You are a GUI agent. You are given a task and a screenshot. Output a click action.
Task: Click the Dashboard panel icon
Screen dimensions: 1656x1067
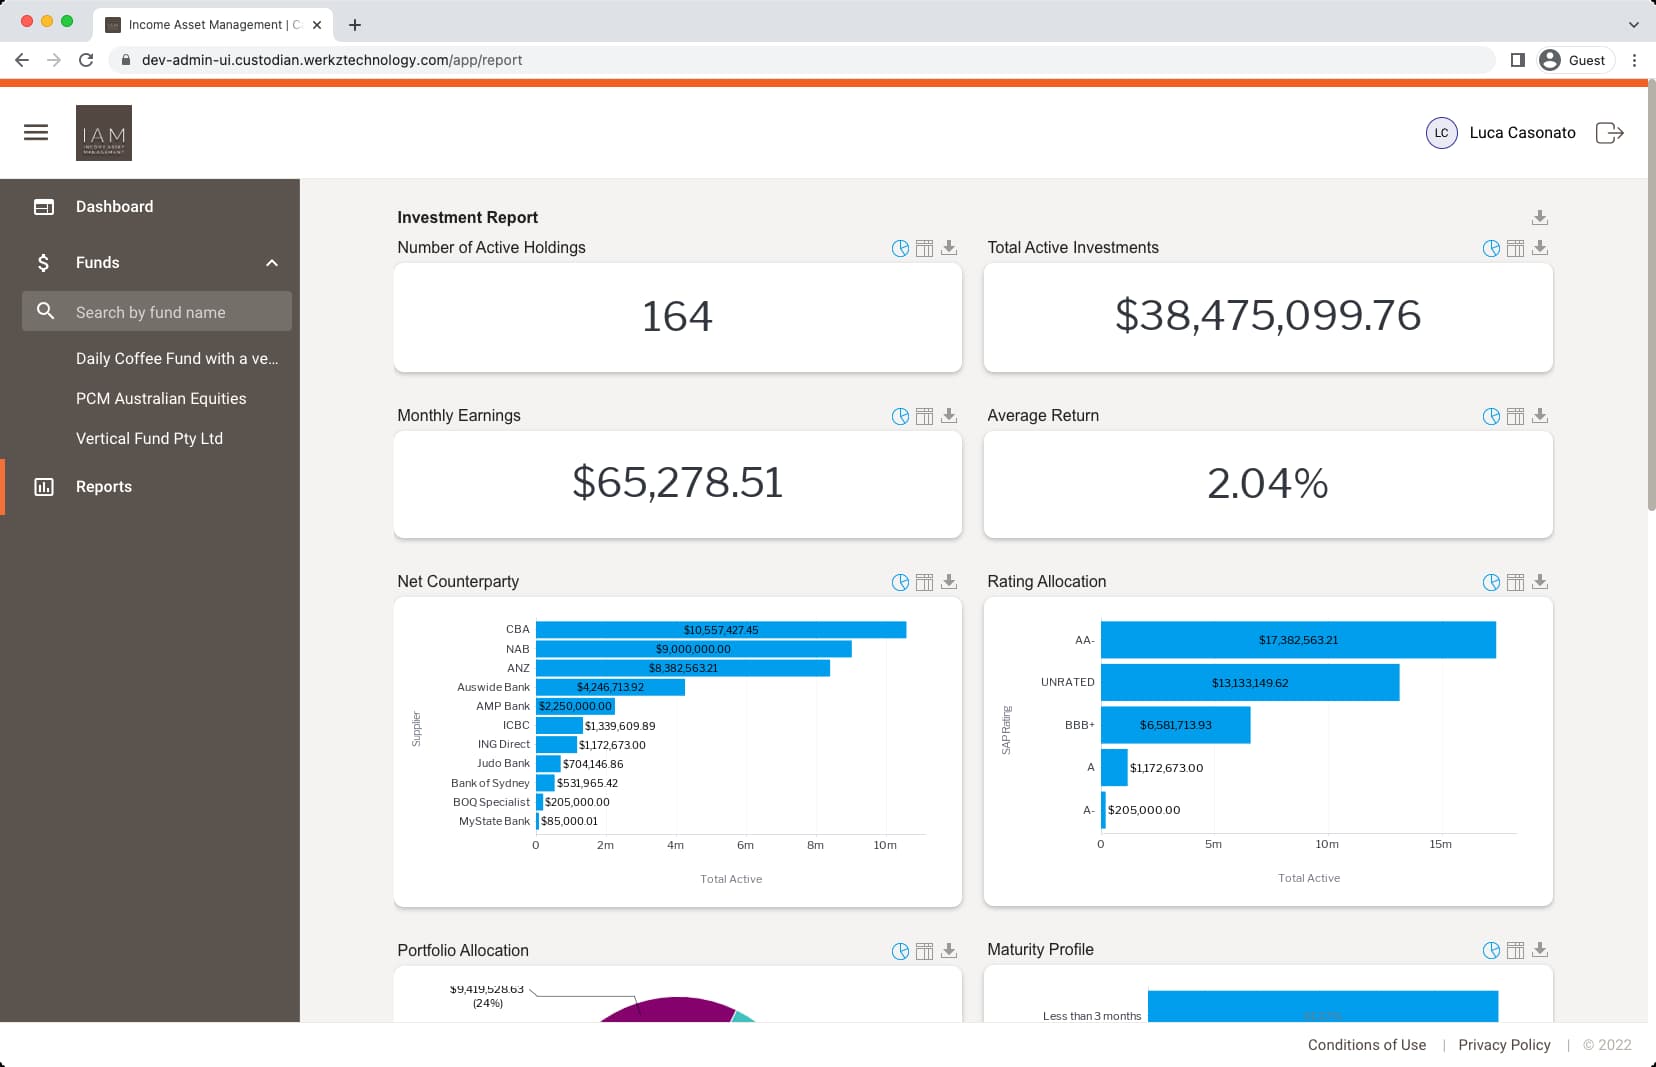44,206
